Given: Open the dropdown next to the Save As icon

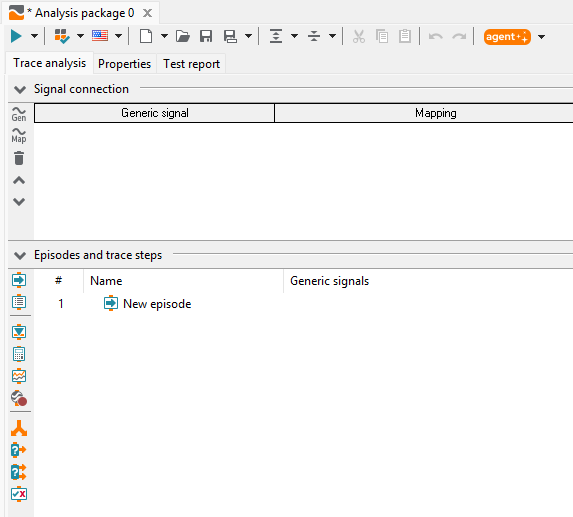Looking at the screenshot, I should tap(248, 37).
